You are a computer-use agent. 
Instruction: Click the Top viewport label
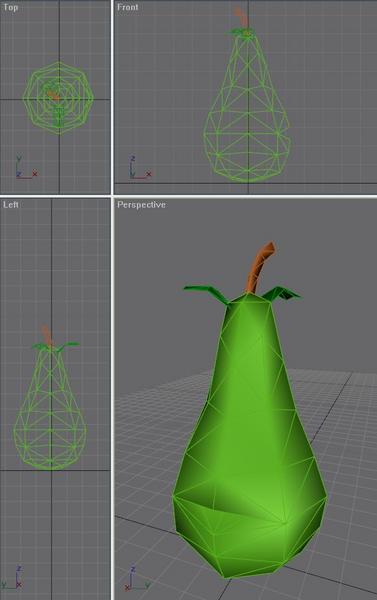(x=10, y=7)
